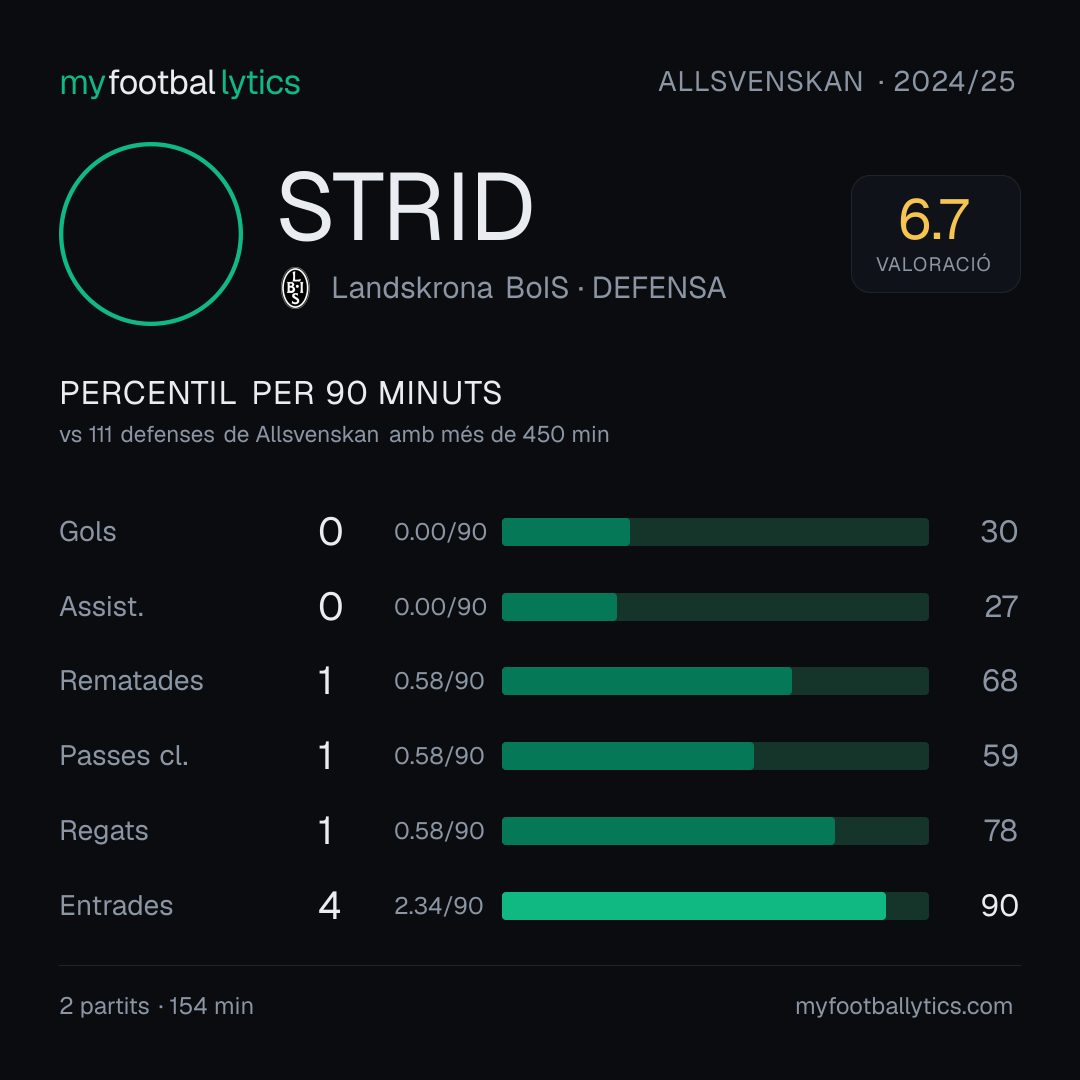Click the Rematades 0.58/90 value
Image resolution: width=1080 pixels, height=1080 pixels.
click(439, 681)
